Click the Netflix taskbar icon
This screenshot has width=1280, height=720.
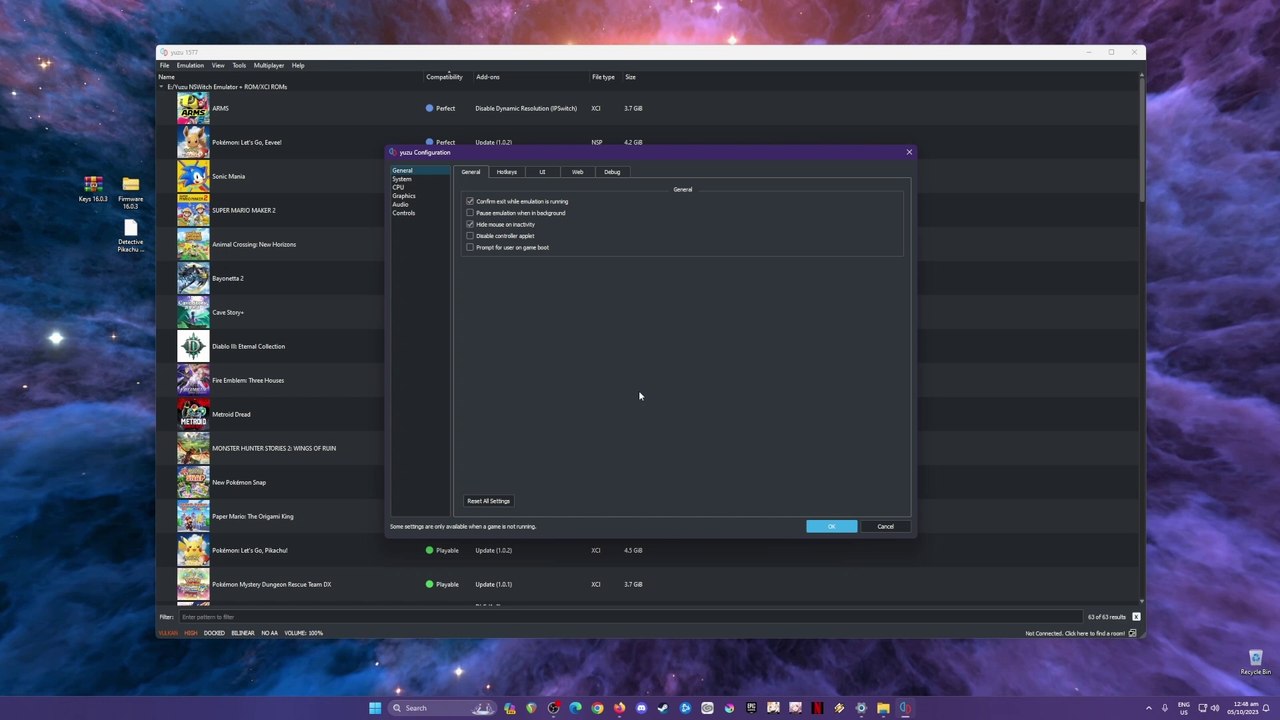[817, 708]
